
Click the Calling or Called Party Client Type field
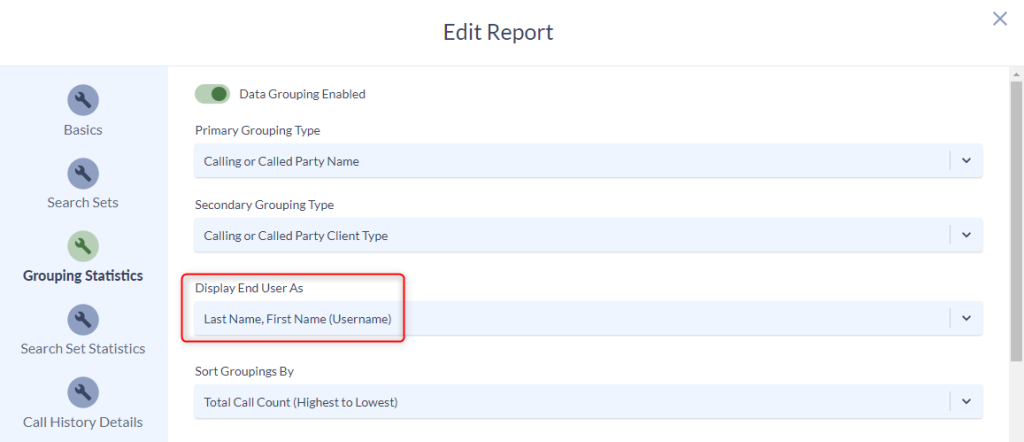pyautogui.click(x=588, y=235)
